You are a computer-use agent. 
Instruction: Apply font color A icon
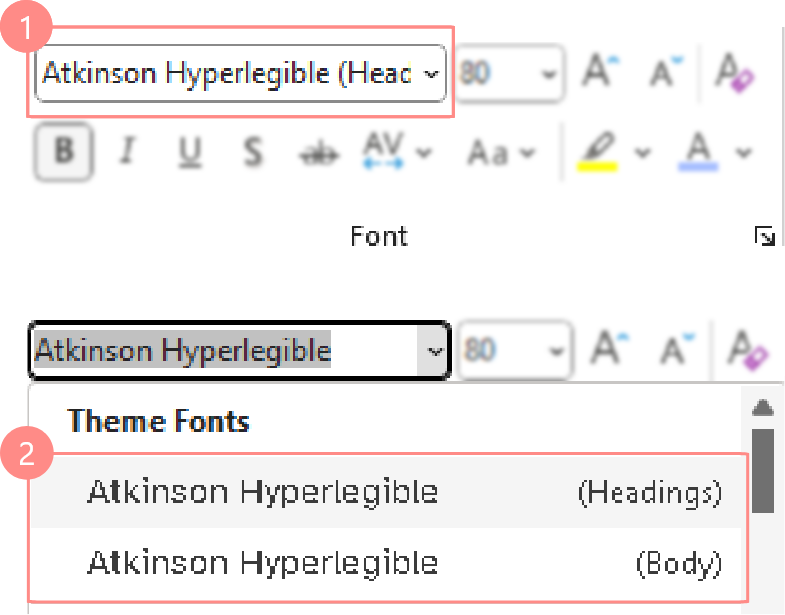point(698,152)
